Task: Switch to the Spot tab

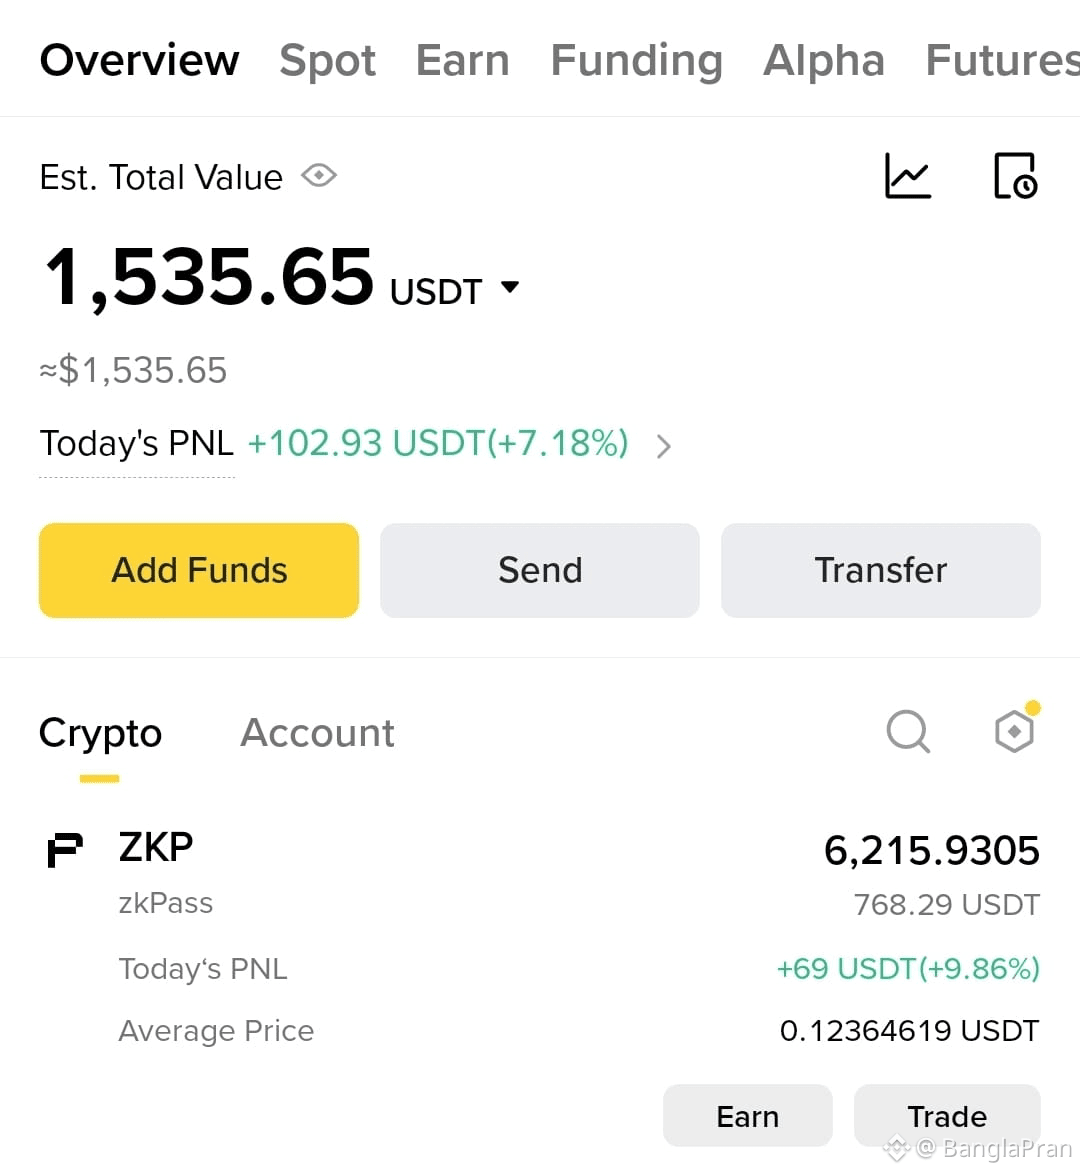Action: click(328, 60)
